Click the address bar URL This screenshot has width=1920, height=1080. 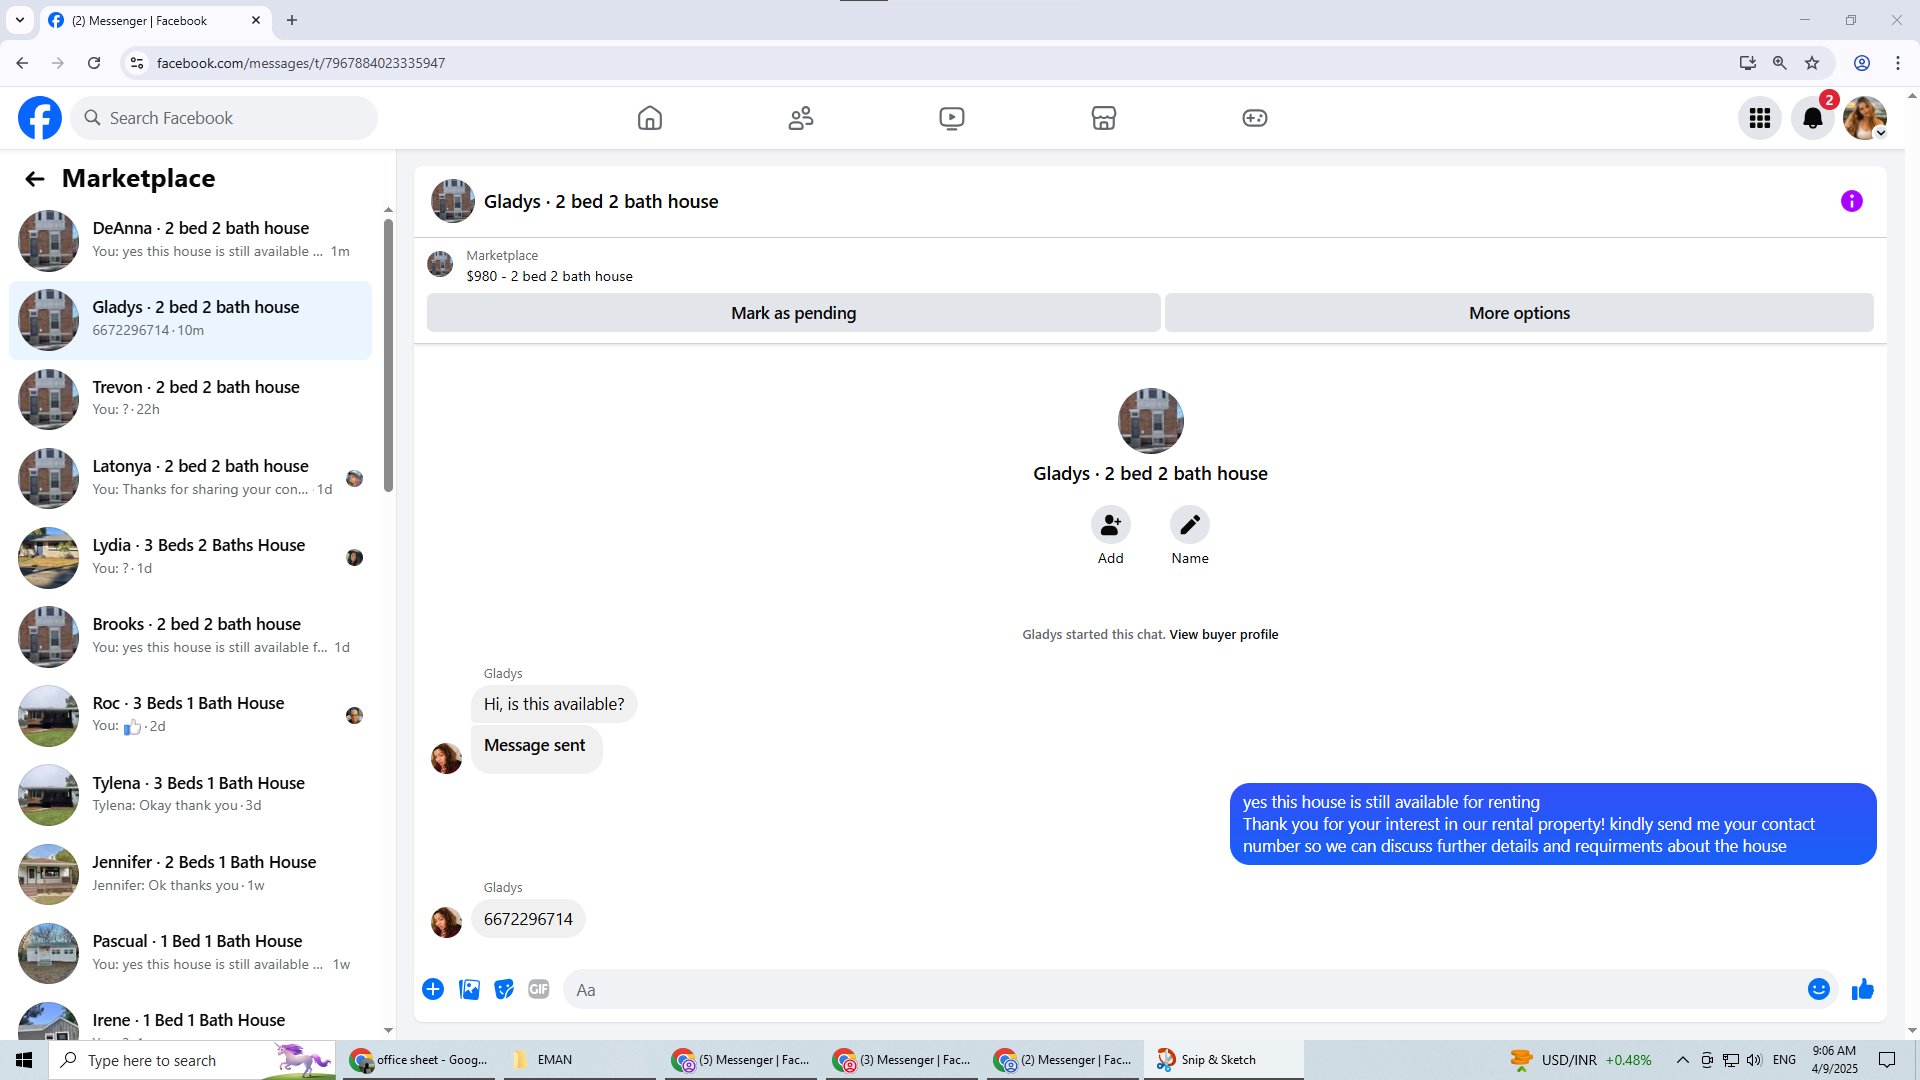[x=300, y=63]
